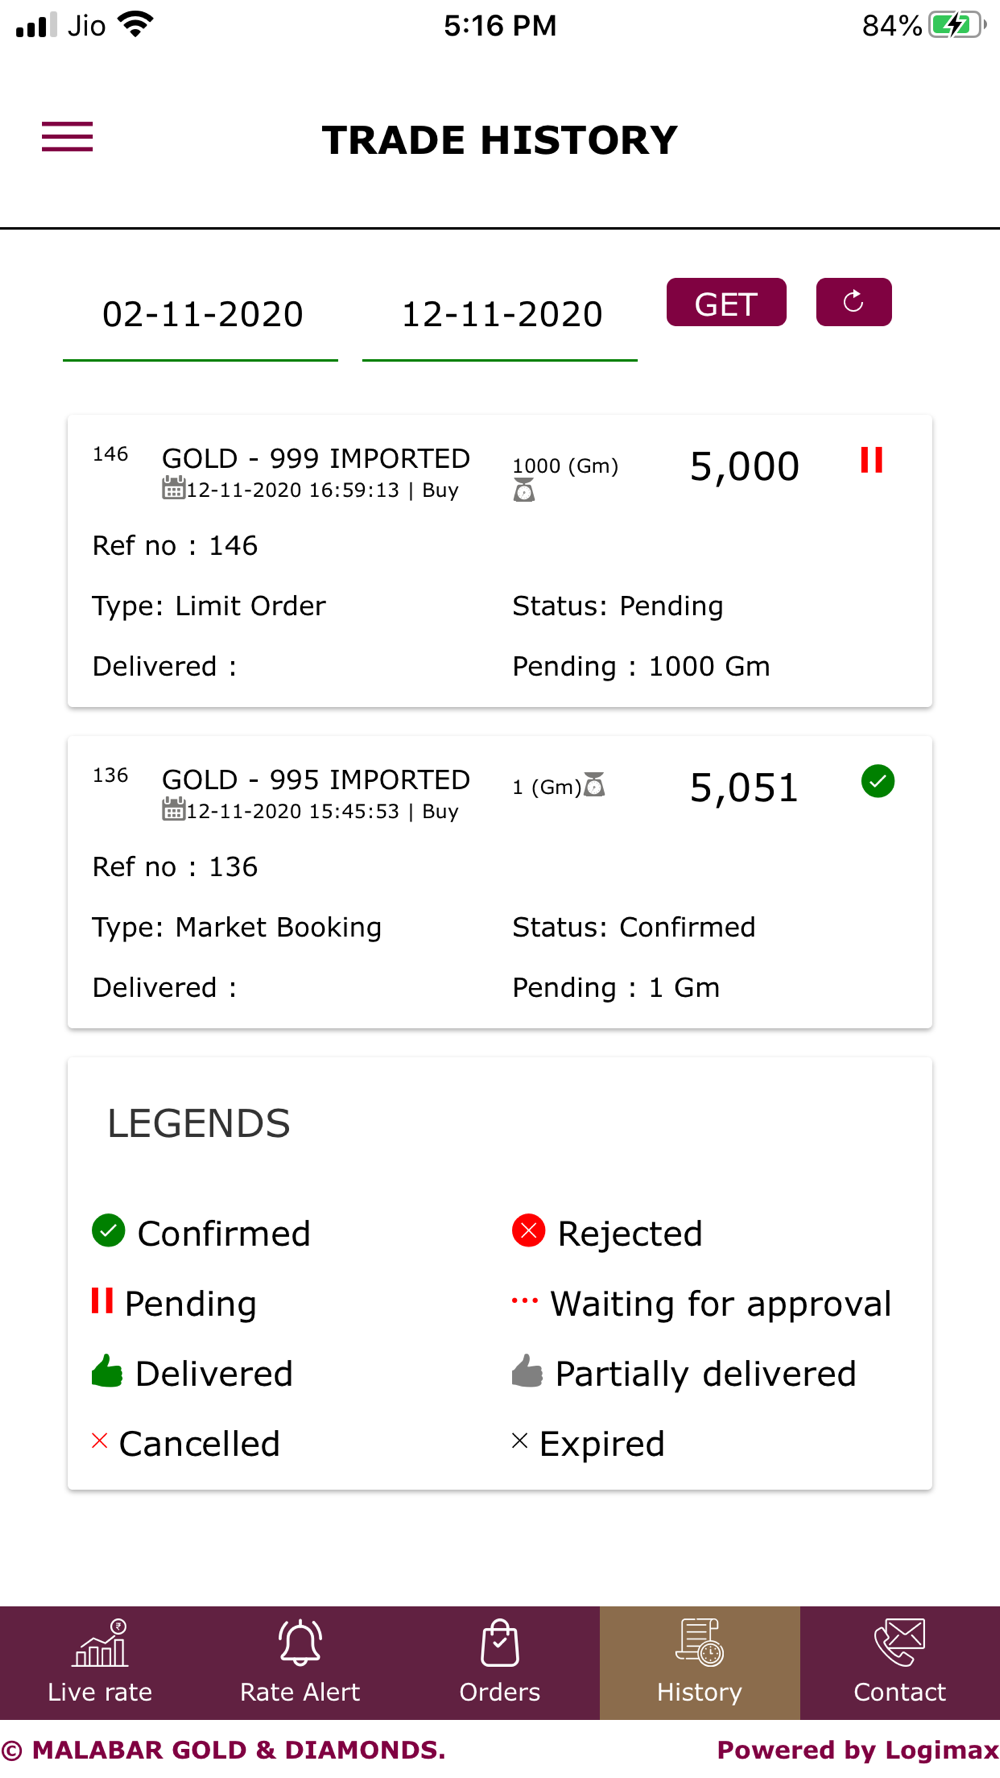Click the red pending icon on order 146
The width and height of the screenshot is (1000, 1778).
pyautogui.click(x=872, y=460)
